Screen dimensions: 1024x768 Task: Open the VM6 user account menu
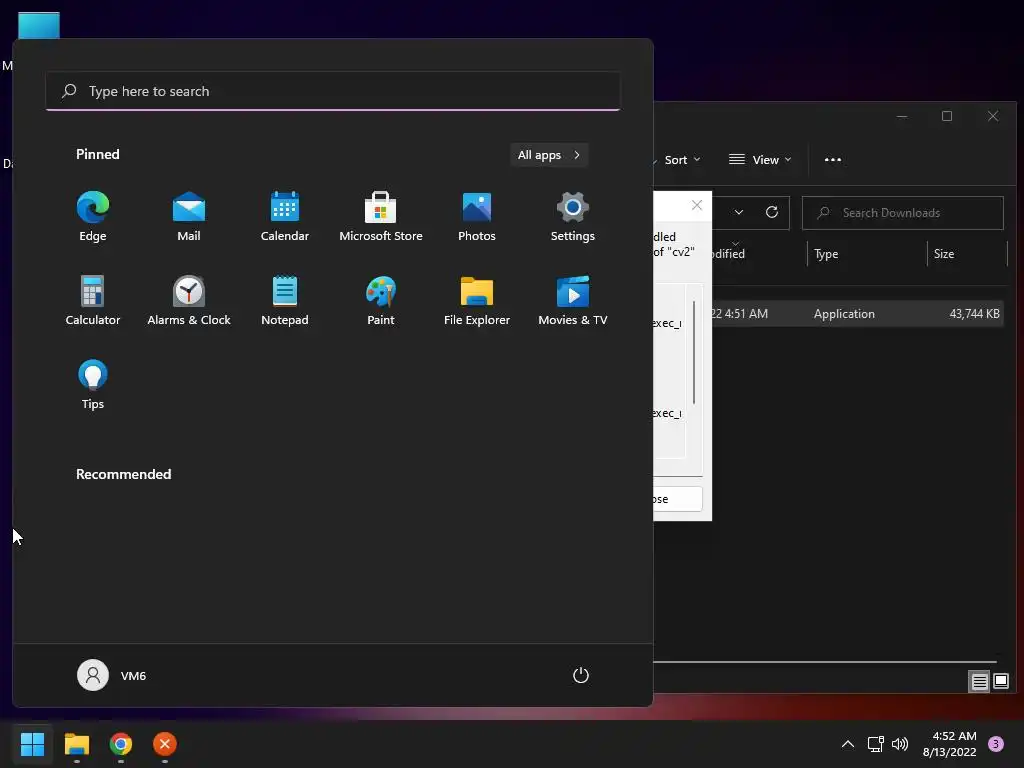(112, 675)
